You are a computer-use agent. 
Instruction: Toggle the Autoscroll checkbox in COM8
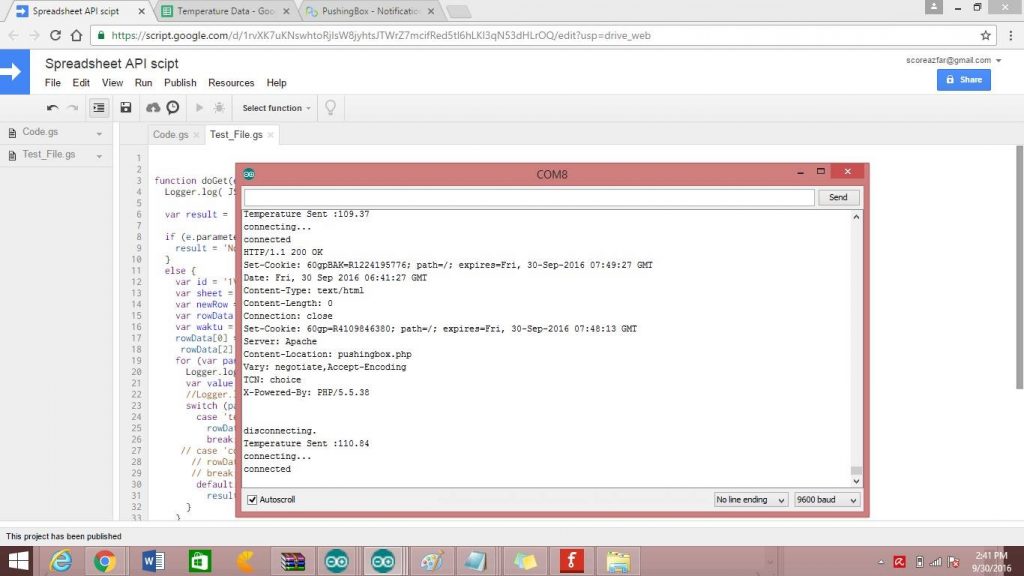(x=252, y=500)
